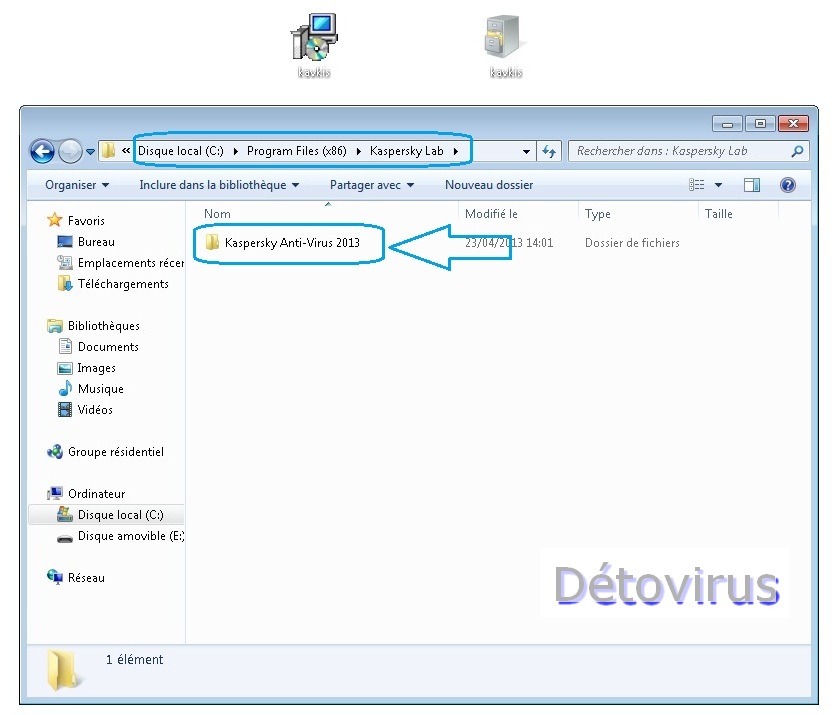The width and height of the screenshot is (834, 715).
Task: Click the Groupe résidentiel icon
Action: (55, 452)
